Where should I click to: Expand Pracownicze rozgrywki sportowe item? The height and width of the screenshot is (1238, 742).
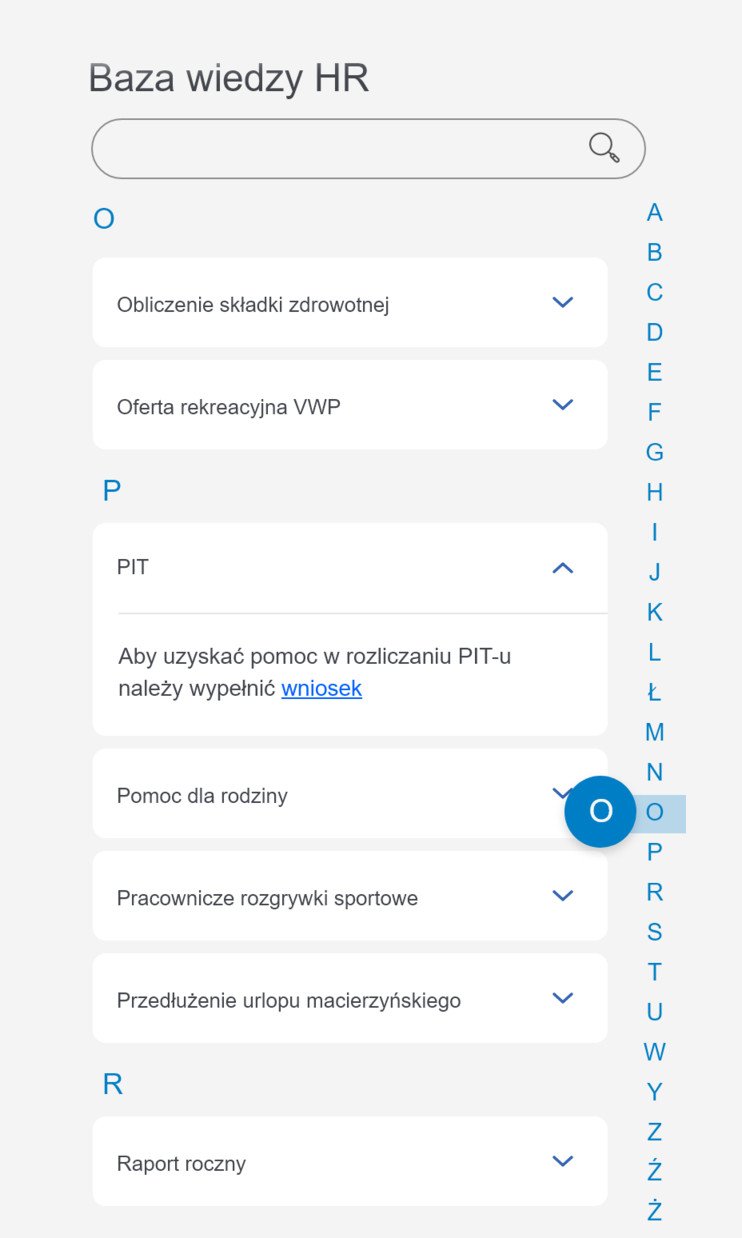coord(350,897)
